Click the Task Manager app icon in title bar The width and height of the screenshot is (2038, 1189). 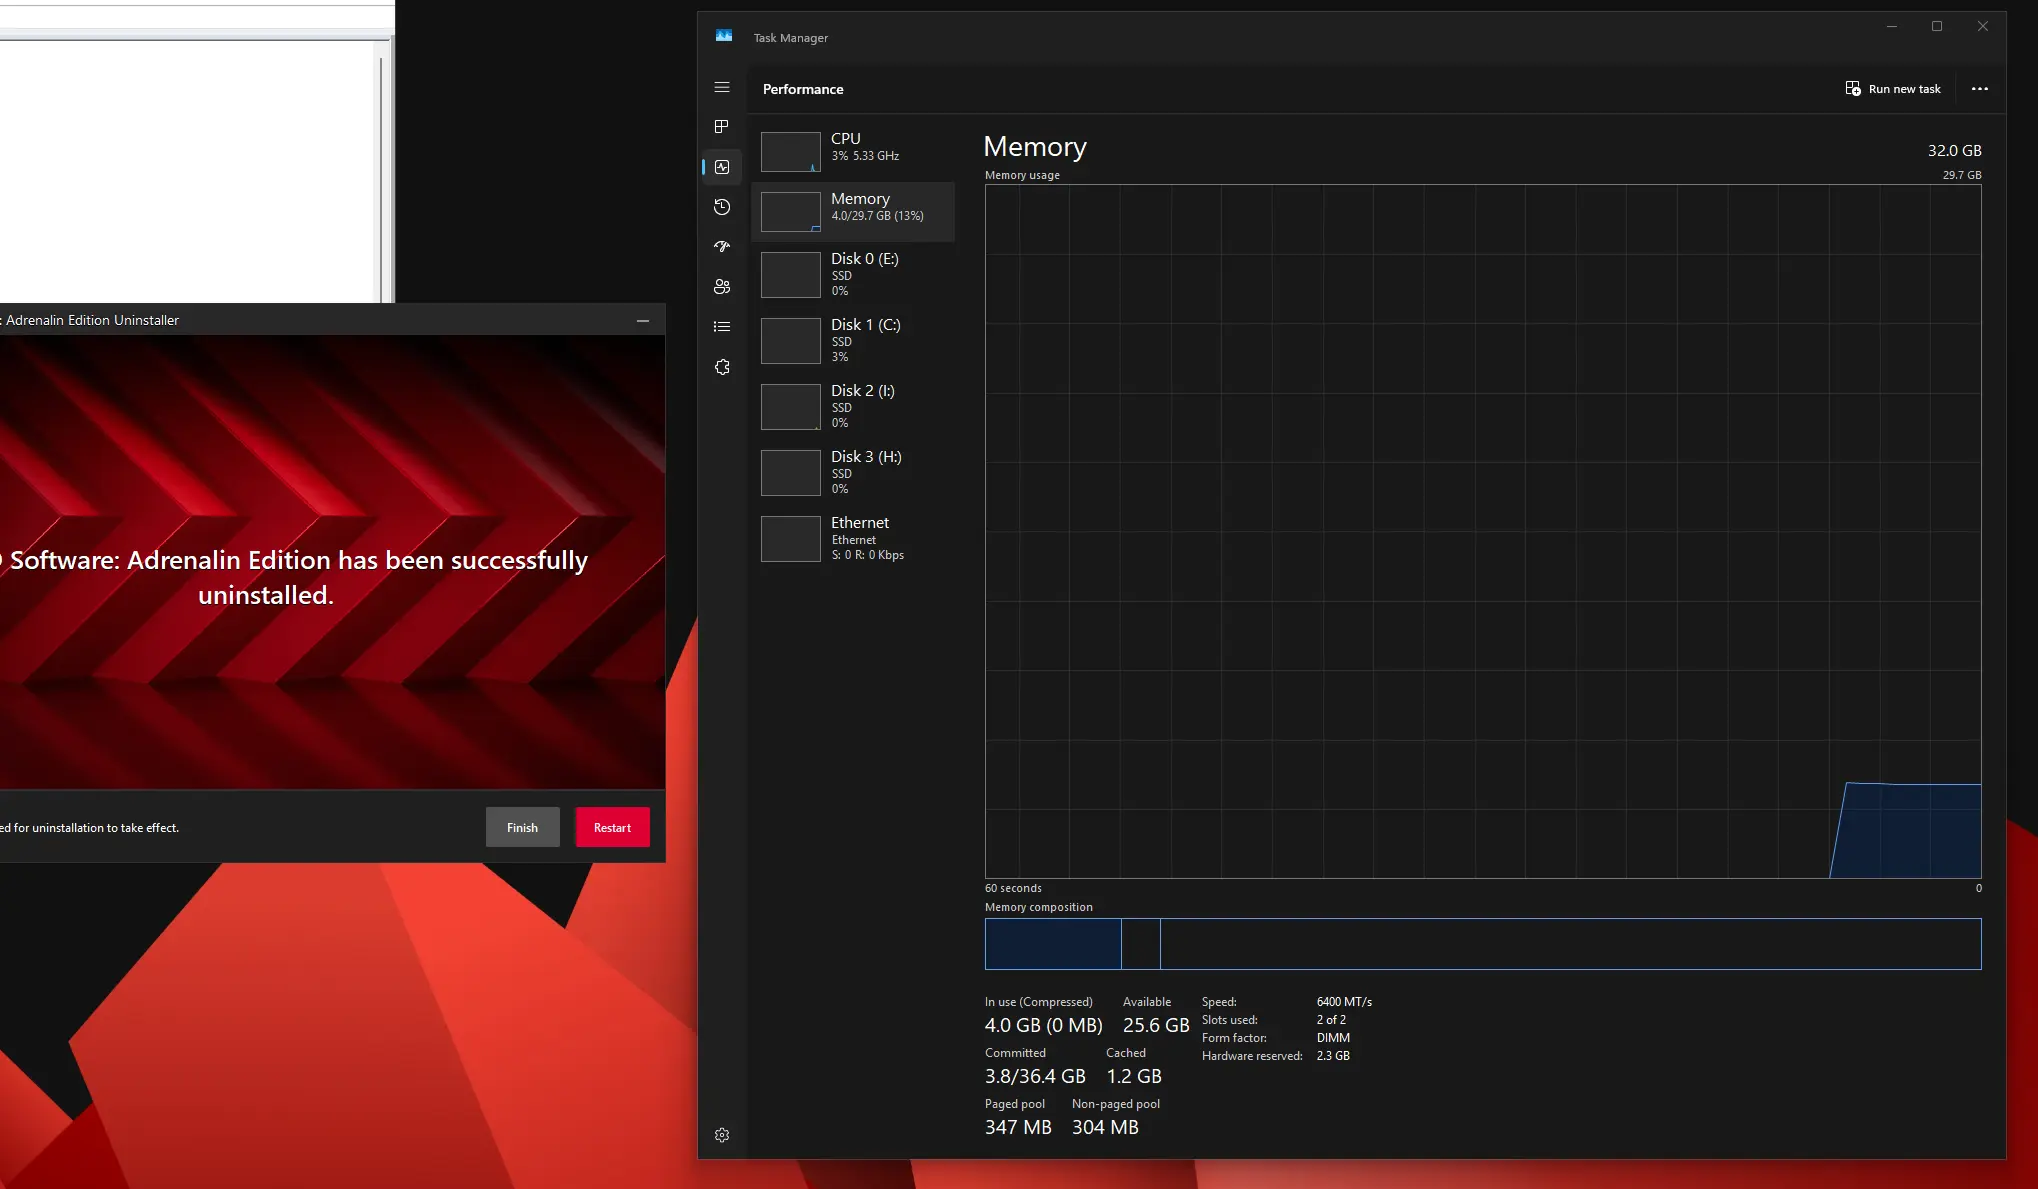[x=724, y=37]
